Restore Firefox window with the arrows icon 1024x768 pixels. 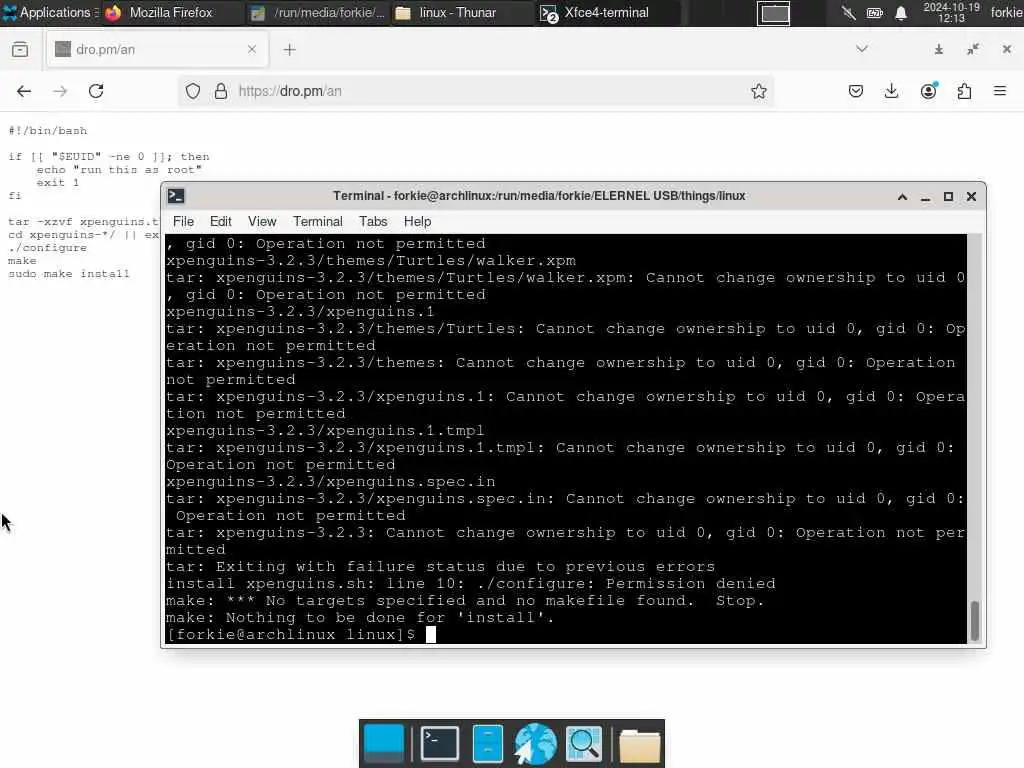click(973, 49)
